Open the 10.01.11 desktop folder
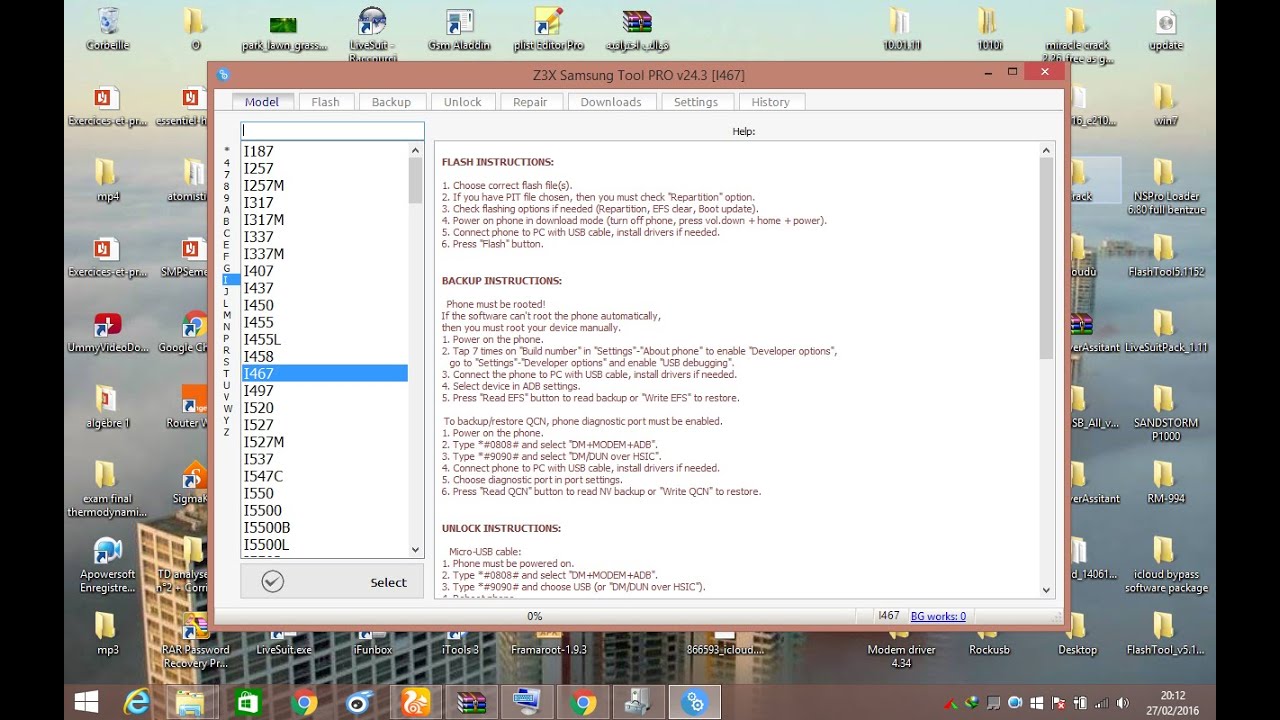Screen dimensions: 1280x720 [901, 30]
